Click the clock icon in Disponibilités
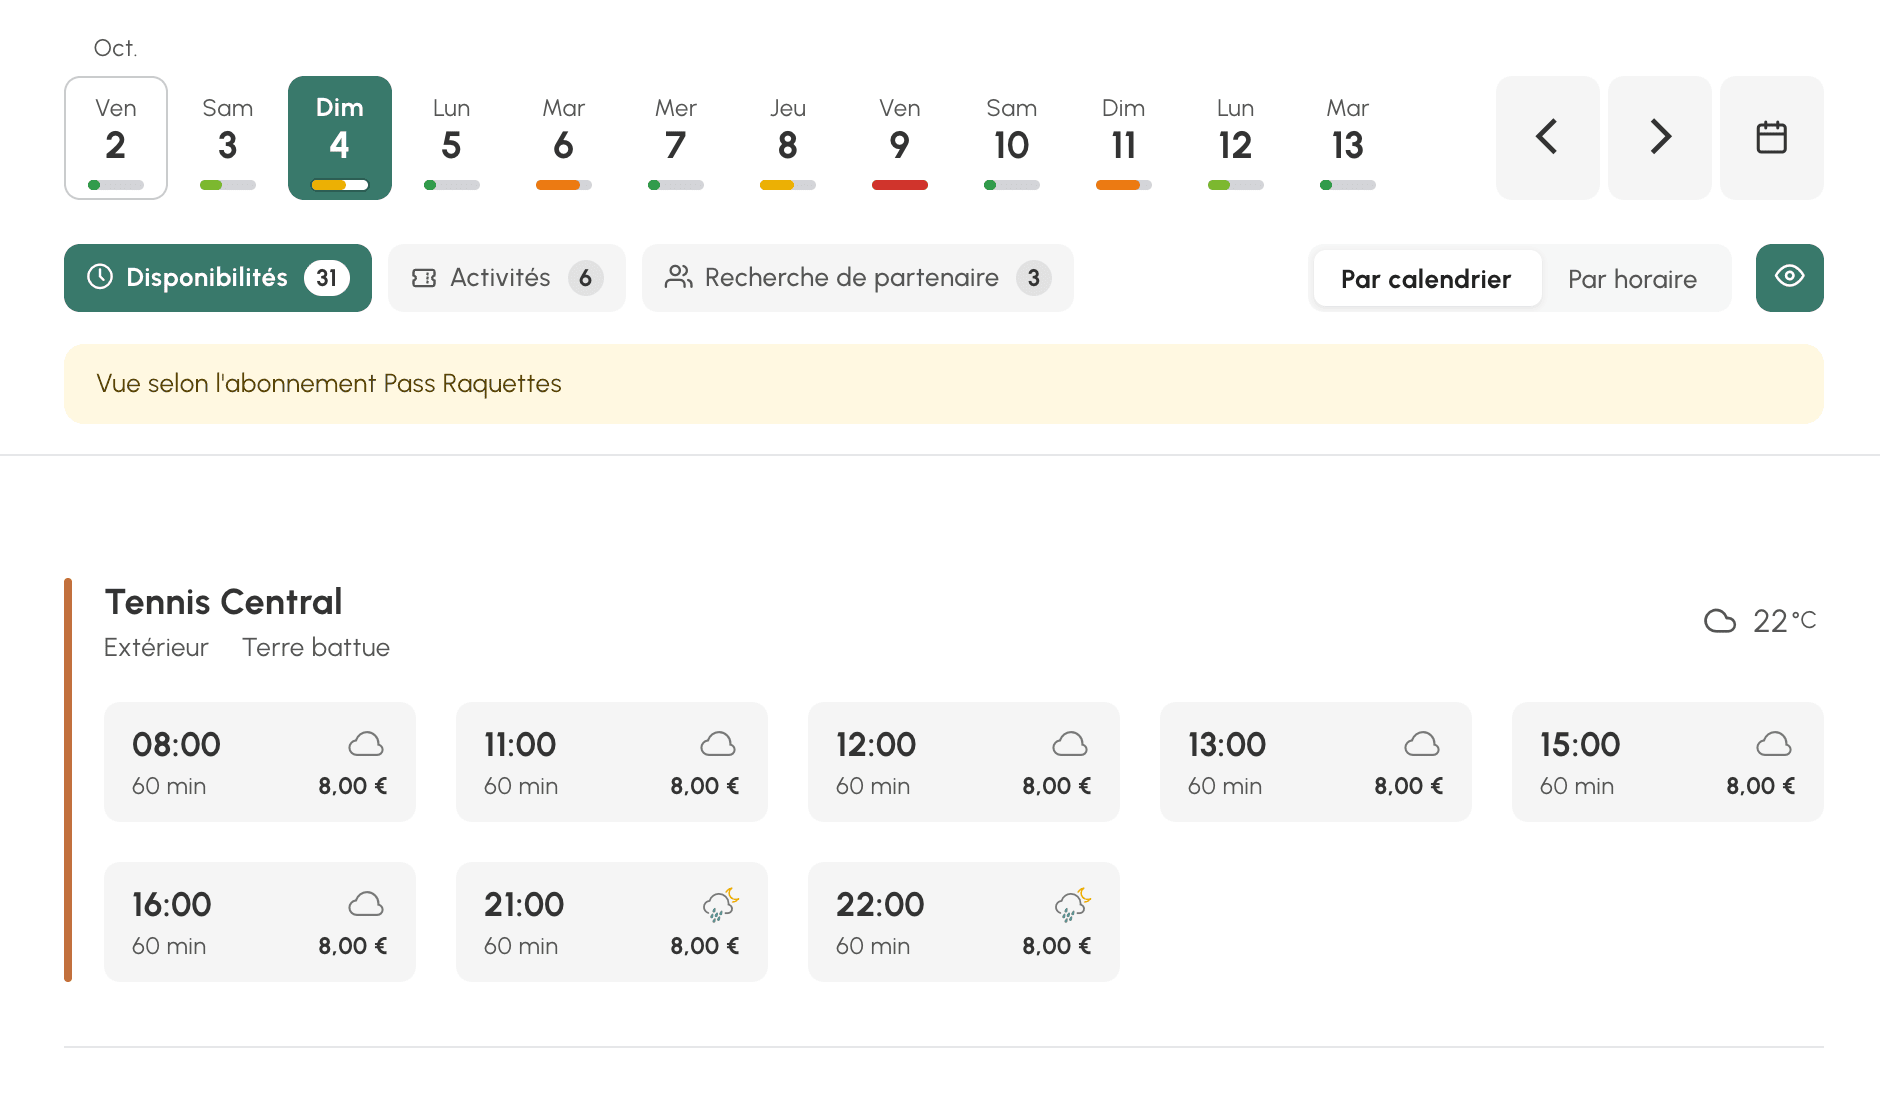Screen dimensions: 1880x1102 pyautogui.click(x=100, y=277)
